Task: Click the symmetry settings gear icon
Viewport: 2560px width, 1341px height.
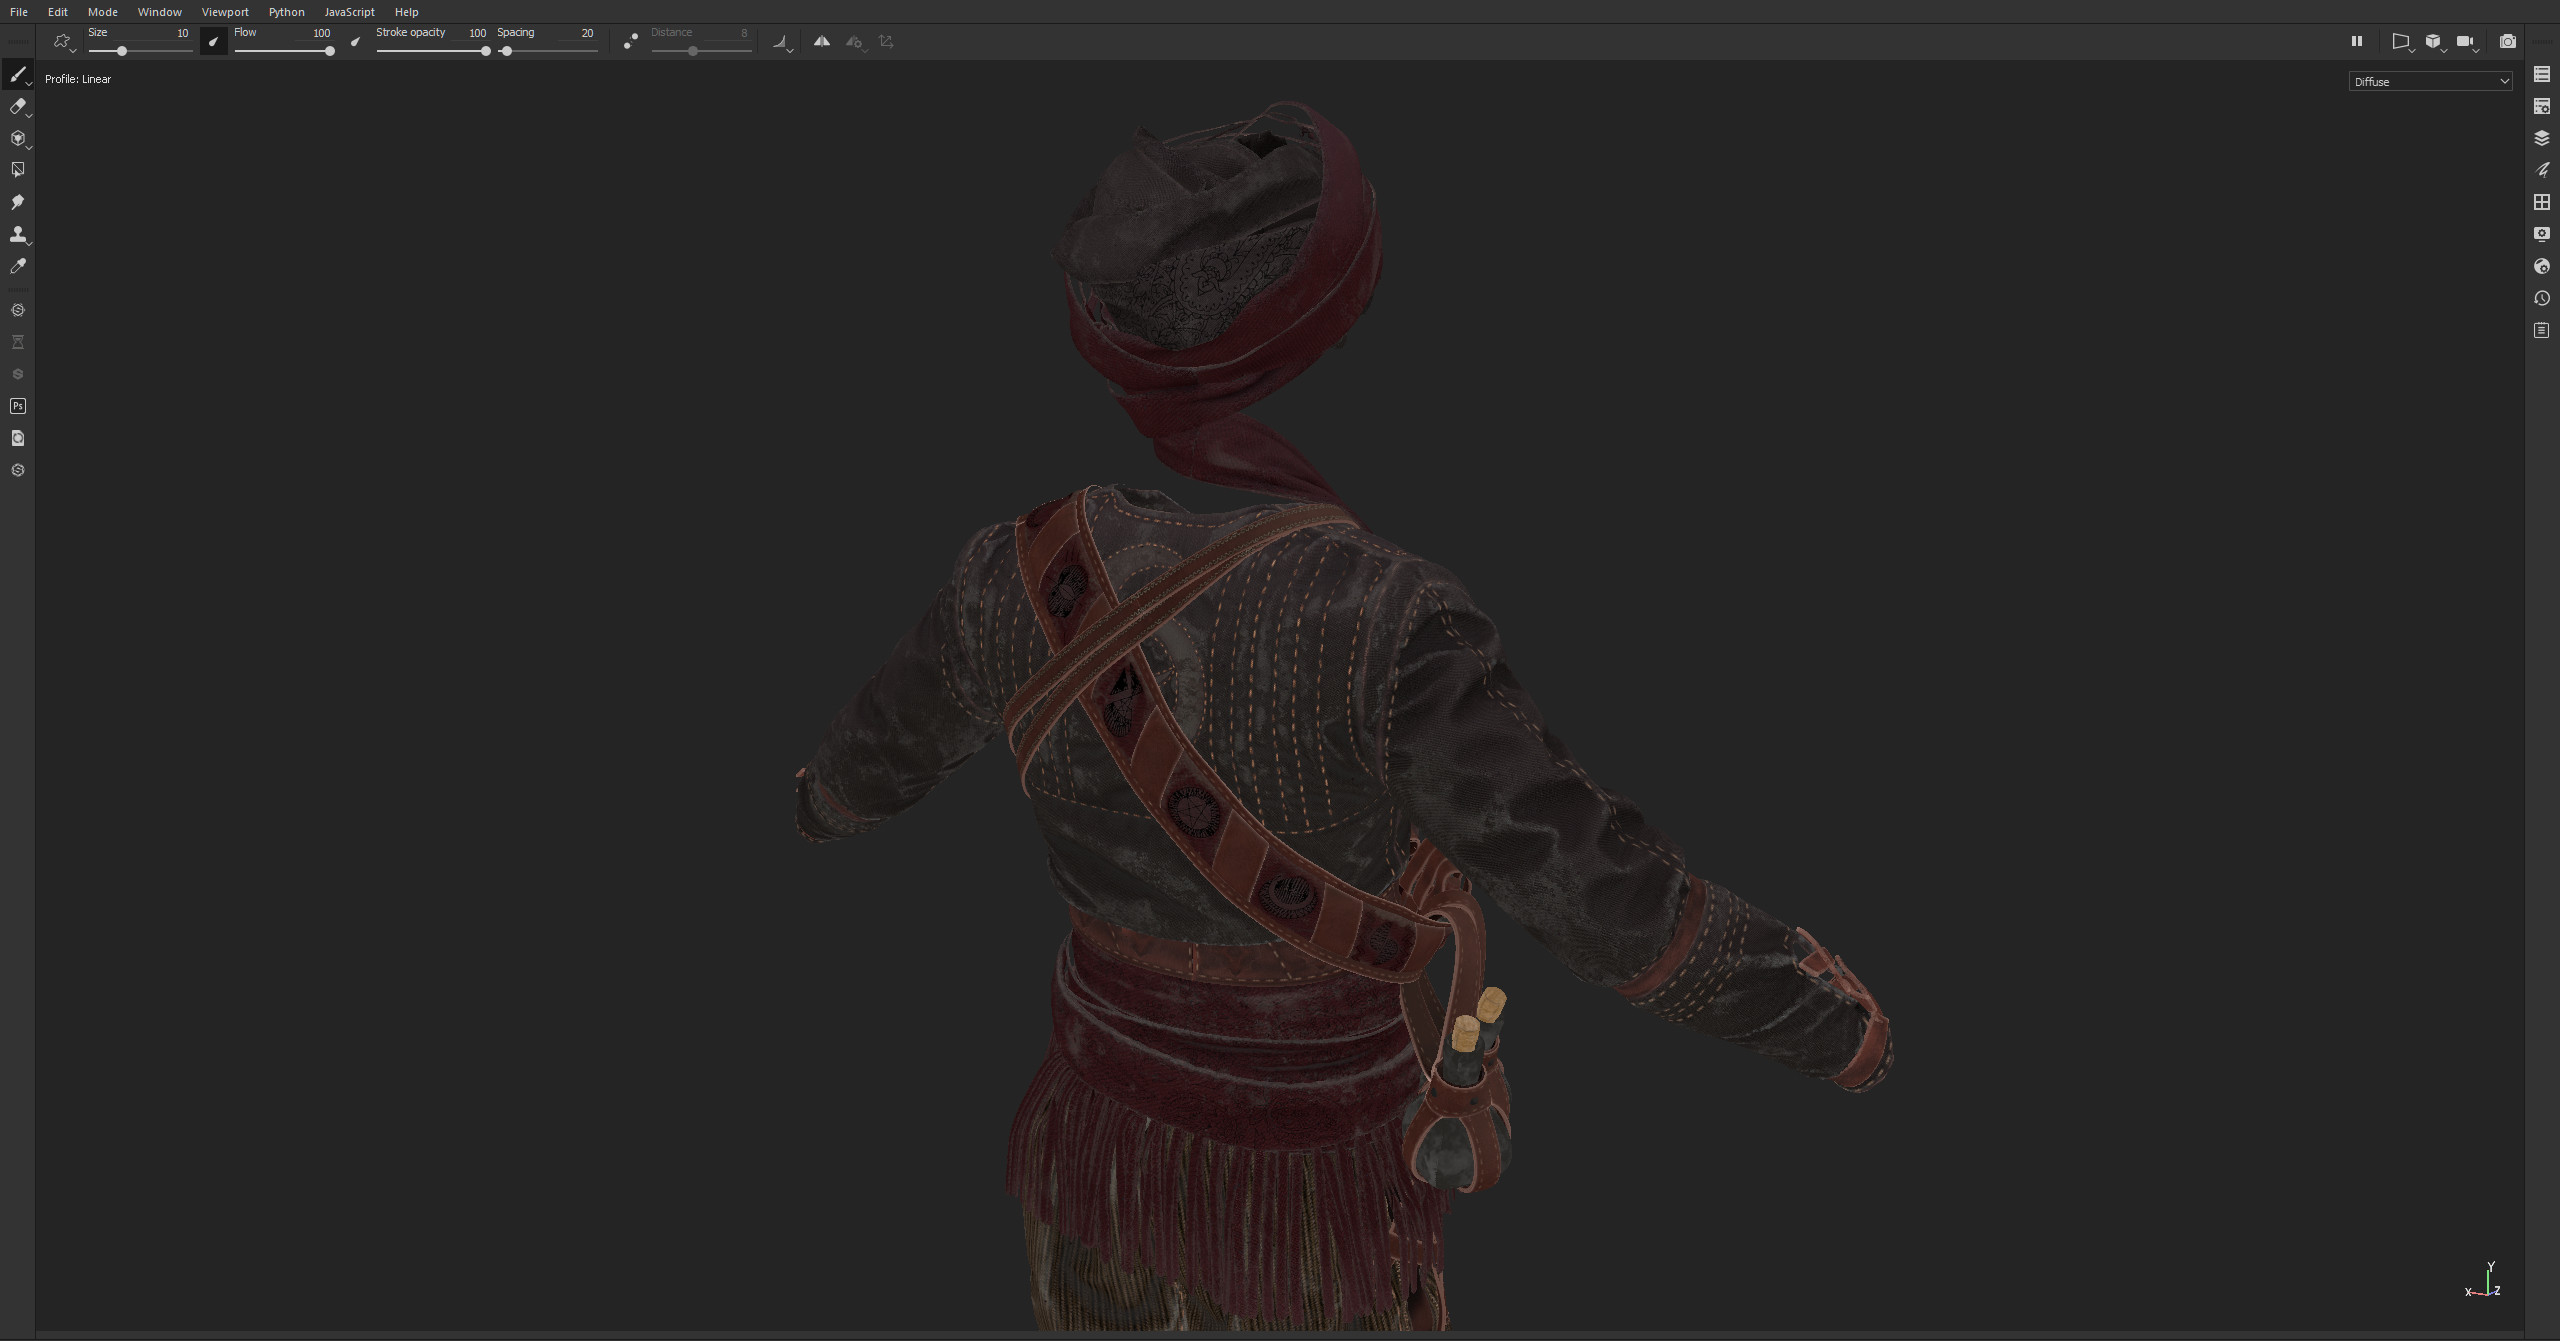Action: point(855,42)
